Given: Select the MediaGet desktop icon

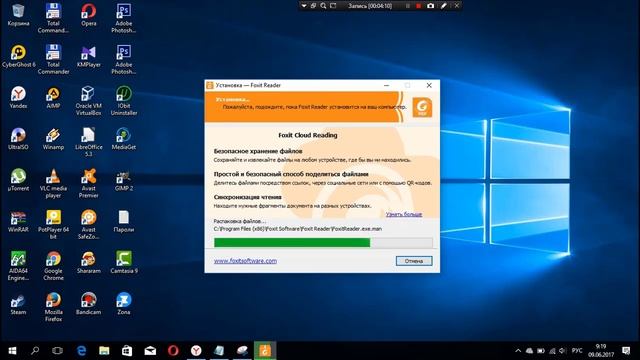Looking at the screenshot, I should point(124,138).
